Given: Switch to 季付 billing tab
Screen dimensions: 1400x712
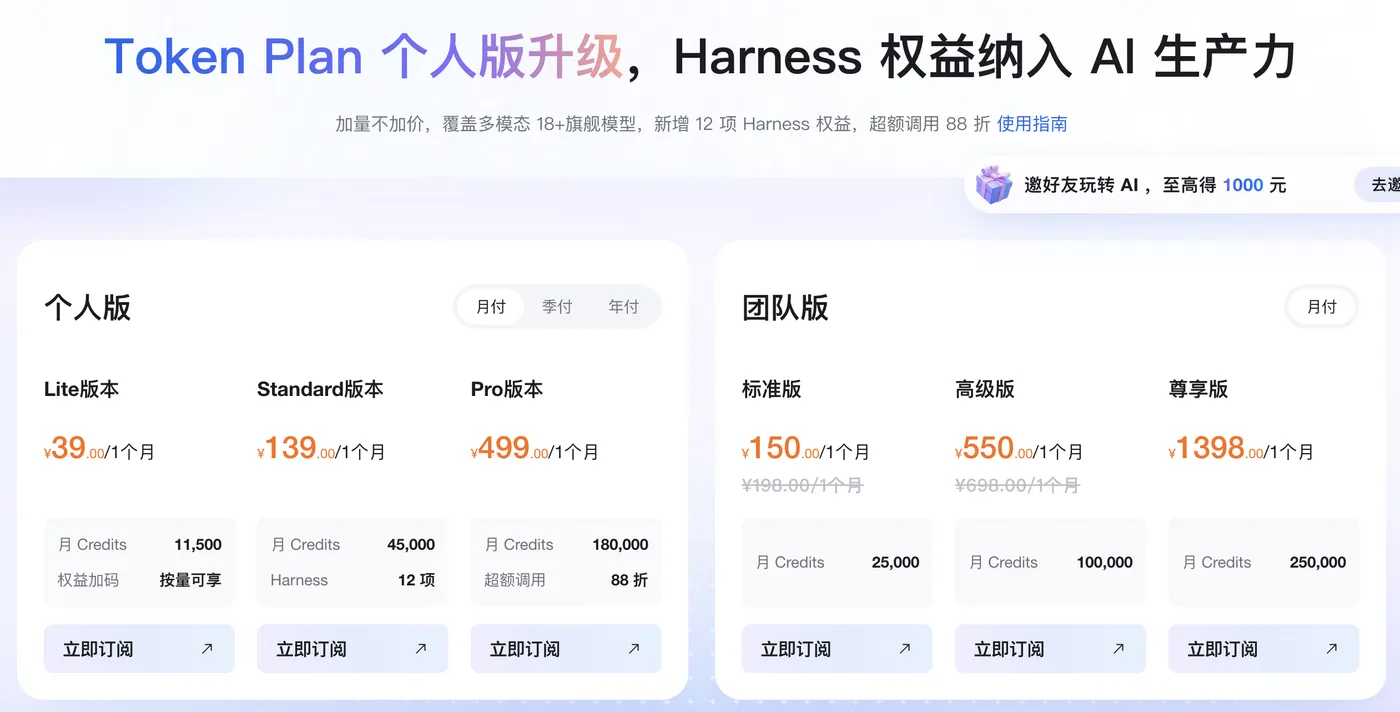Looking at the screenshot, I should click(557, 307).
